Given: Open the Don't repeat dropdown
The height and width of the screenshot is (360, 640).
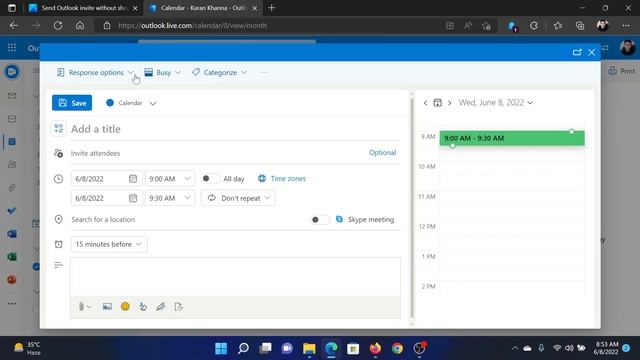Looking at the screenshot, I should (238, 198).
